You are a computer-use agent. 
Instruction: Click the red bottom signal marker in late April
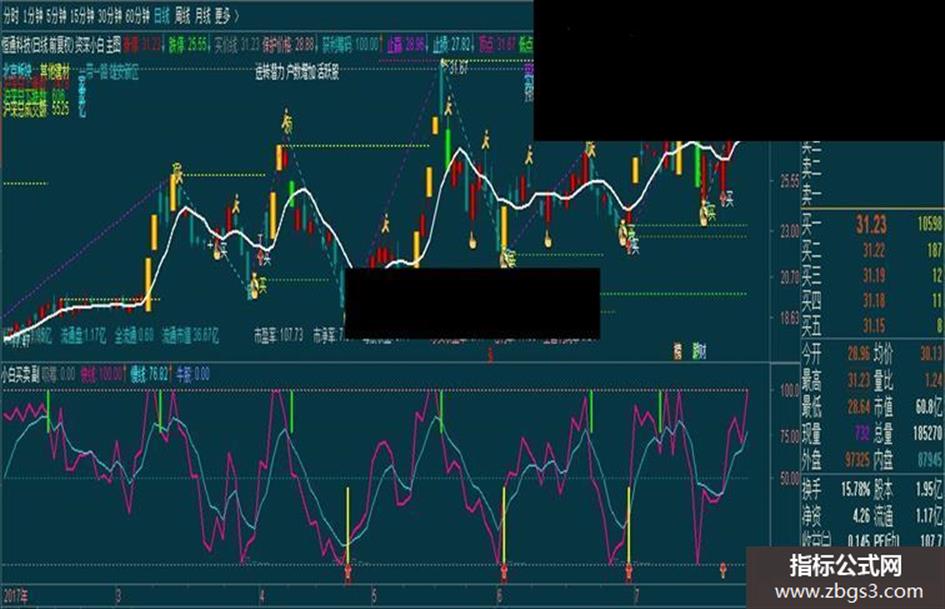tap(348, 572)
